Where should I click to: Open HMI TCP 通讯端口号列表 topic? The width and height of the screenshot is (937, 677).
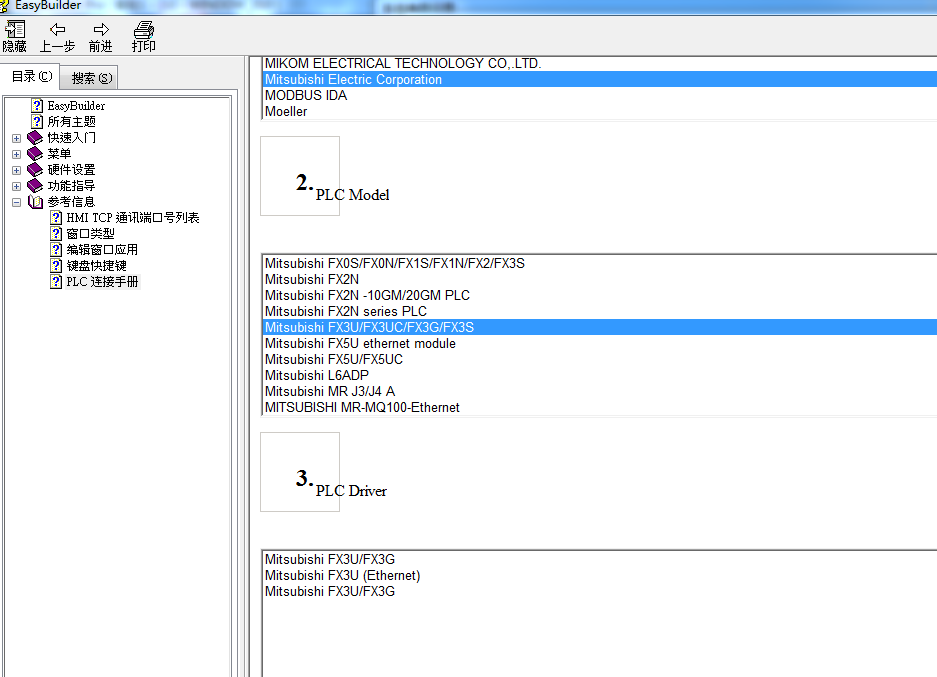tap(132, 218)
